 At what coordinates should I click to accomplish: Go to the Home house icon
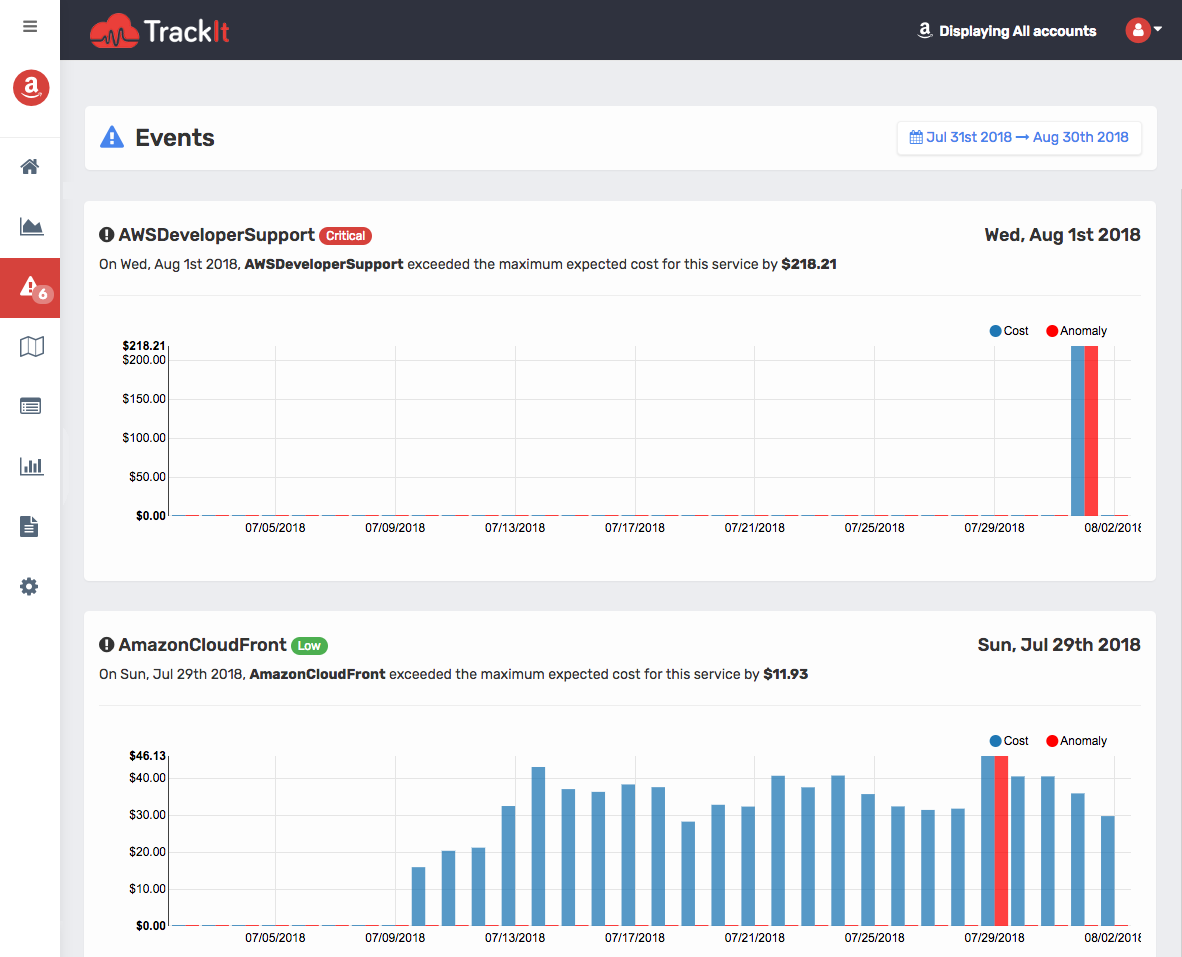point(30,167)
